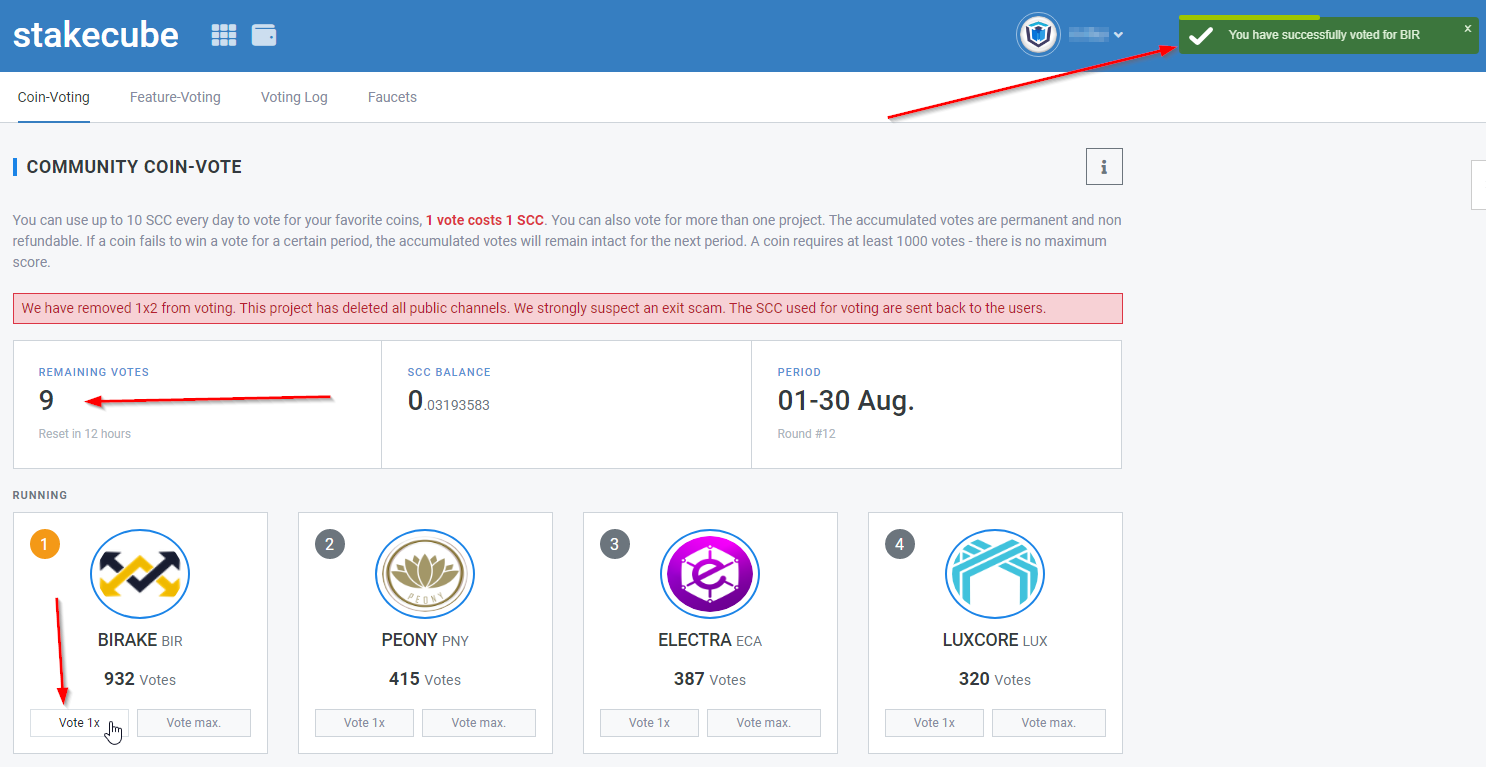Click the 'You have successfully voted for BIR' message

pyautogui.click(x=1324, y=35)
